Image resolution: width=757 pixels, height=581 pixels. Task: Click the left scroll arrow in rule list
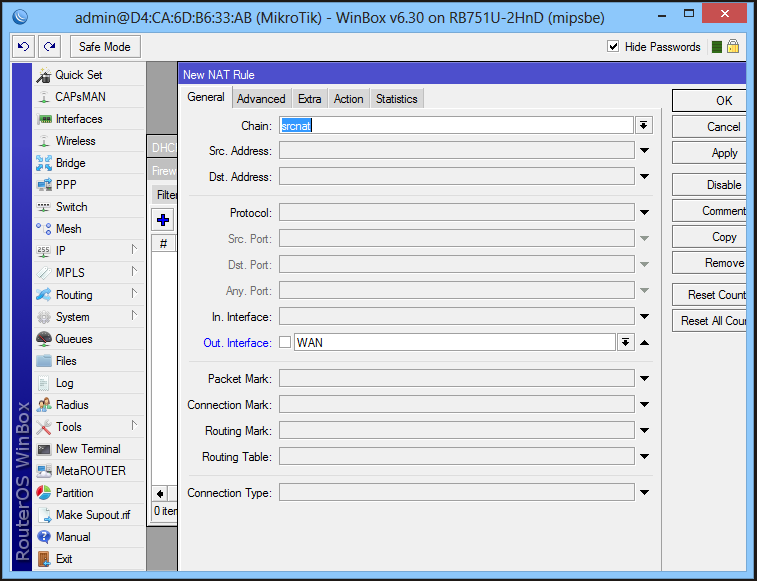(x=160, y=494)
